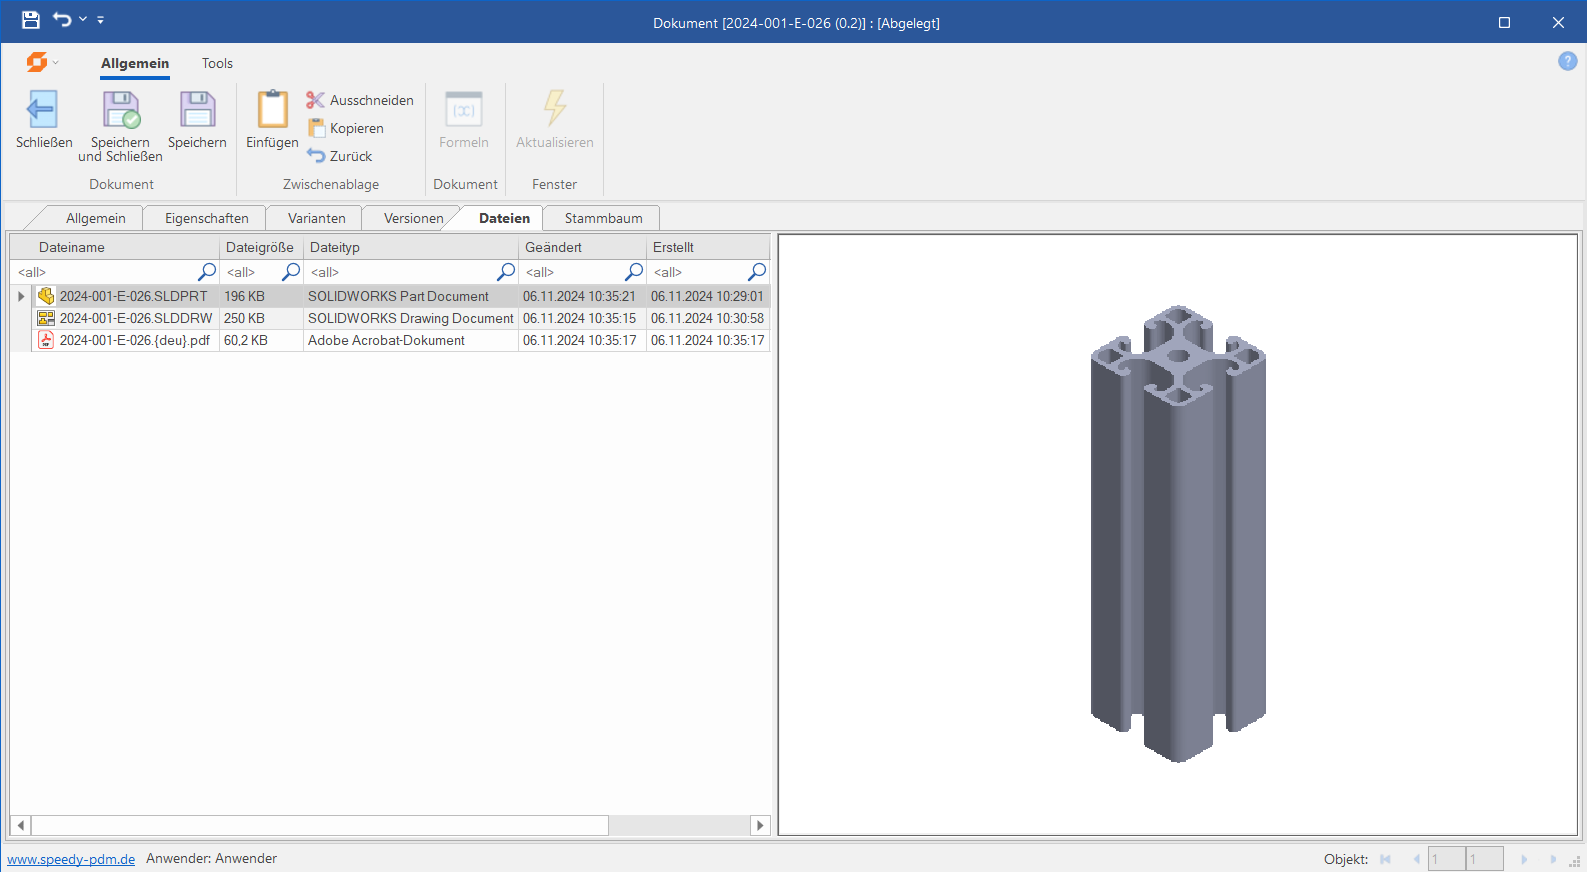Click Ausschneiden scissors icon
The width and height of the screenshot is (1587, 872).
pyautogui.click(x=315, y=100)
